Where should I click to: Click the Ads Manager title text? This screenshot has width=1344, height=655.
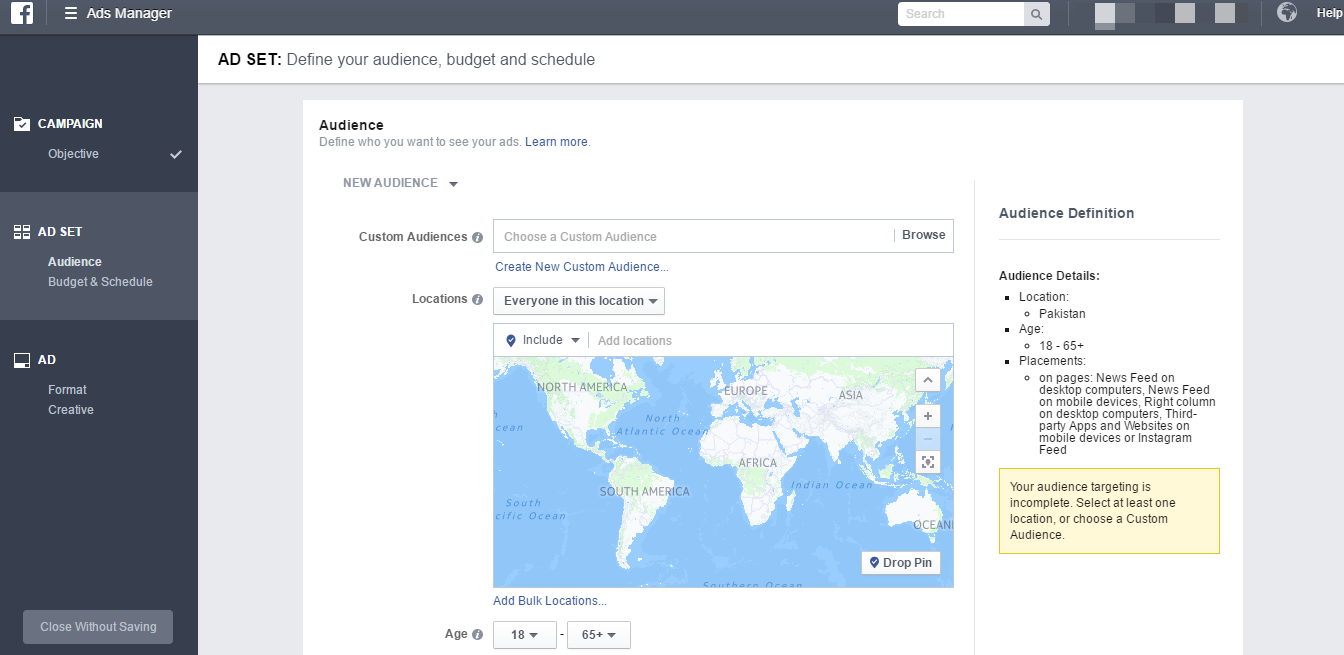pos(129,13)
